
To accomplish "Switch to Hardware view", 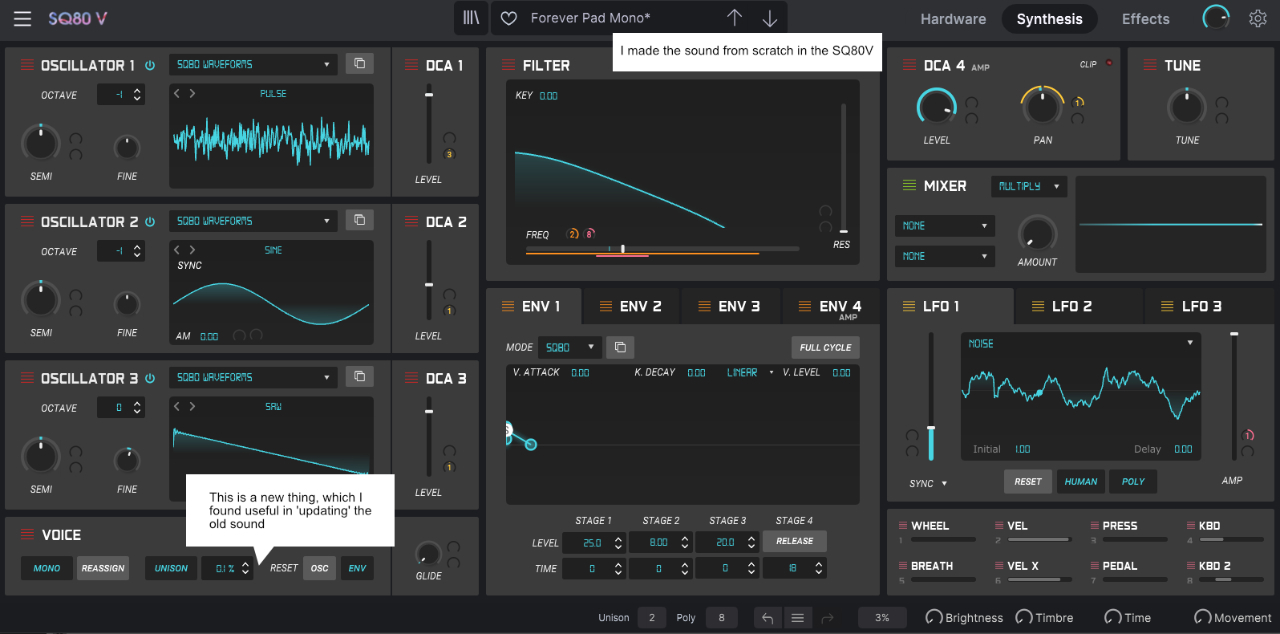I will (953, 19).
